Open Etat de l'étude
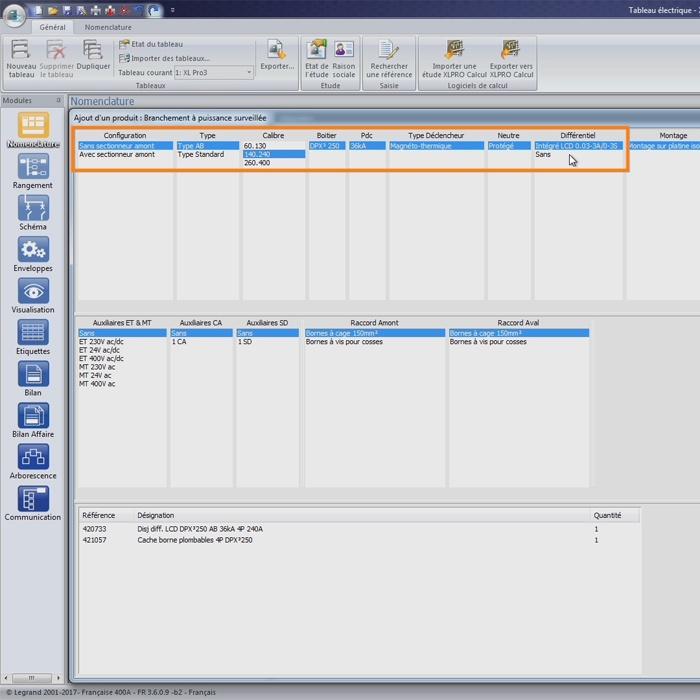Screen dimensions: 700x700 317,59
